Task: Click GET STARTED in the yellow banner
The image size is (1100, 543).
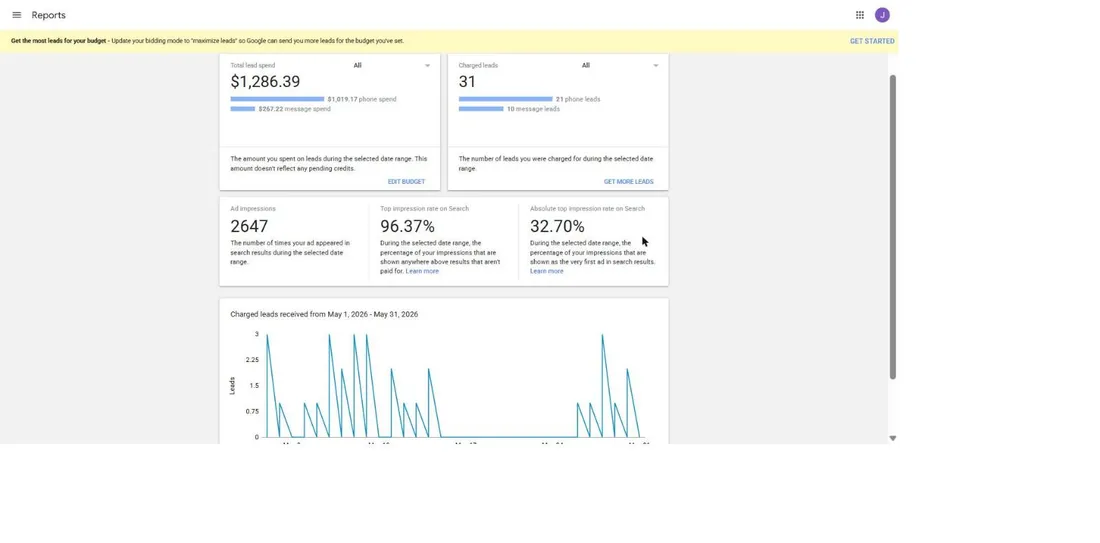Action: (x=872, y=41)
